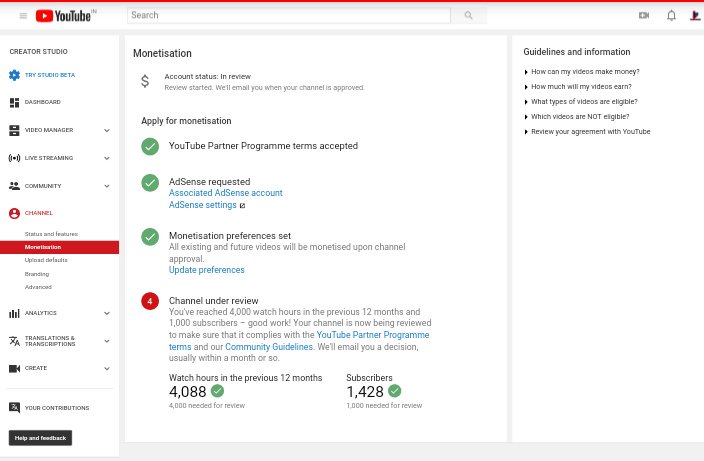
Task: Click the Analytics bar chart icon
Action: pyautogui.click(x=14, y=313)
